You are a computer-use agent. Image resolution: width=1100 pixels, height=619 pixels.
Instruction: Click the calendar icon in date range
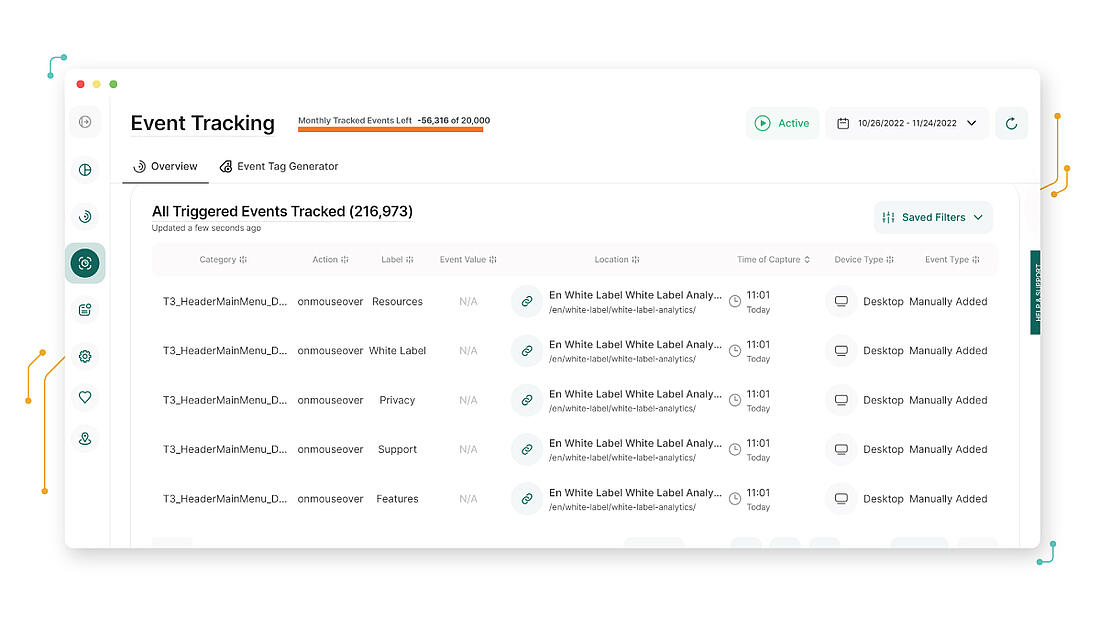click(843, 124)
